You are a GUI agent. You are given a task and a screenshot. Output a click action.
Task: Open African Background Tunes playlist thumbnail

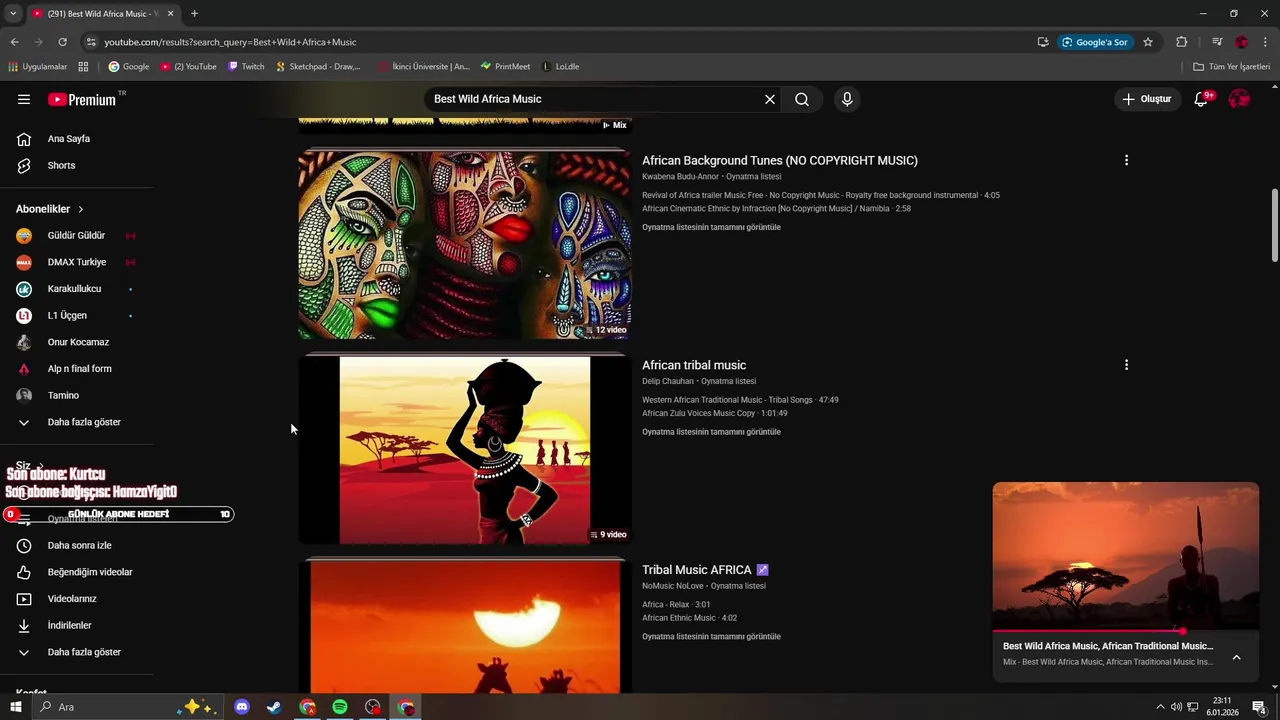[x=464, y=245]
